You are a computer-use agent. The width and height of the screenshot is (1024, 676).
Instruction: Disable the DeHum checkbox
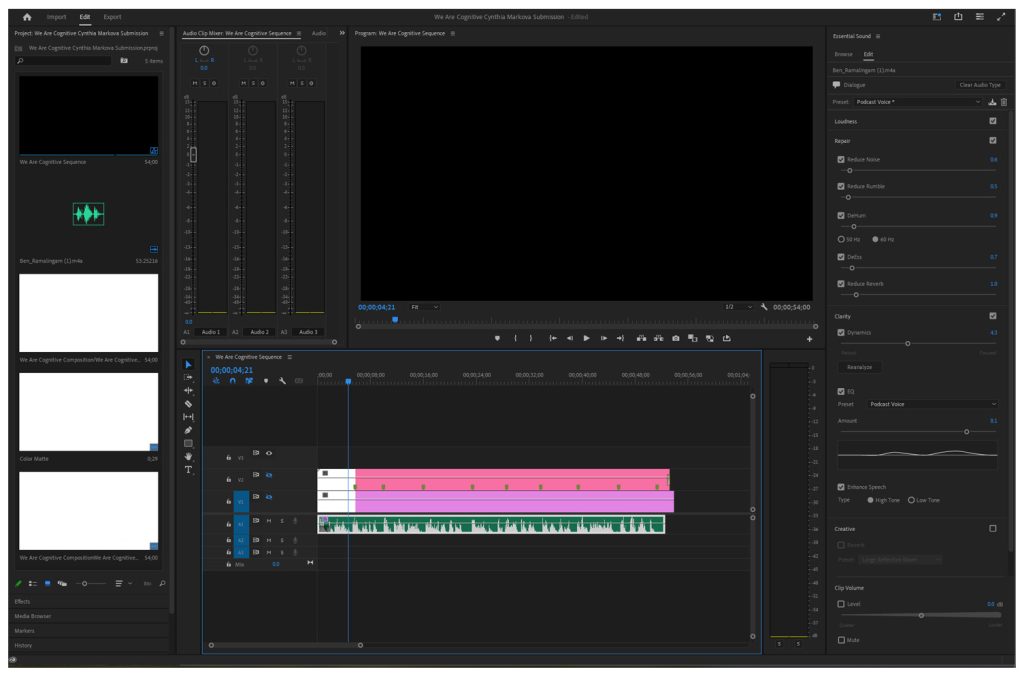841,215
